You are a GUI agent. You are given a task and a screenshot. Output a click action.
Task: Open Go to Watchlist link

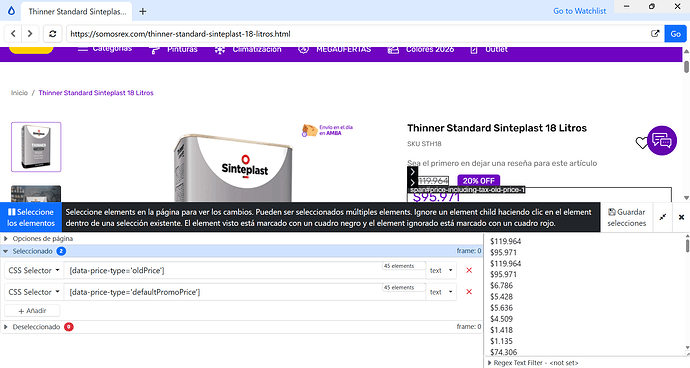(579, 11)
